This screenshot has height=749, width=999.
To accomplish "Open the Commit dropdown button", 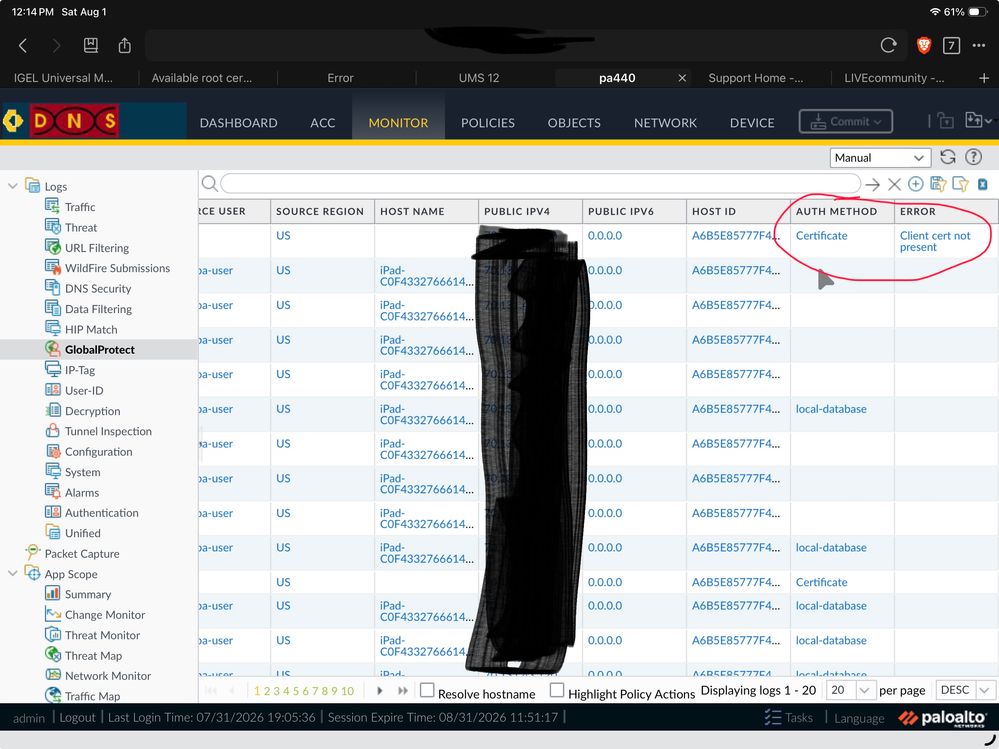I will click(845, 122).
